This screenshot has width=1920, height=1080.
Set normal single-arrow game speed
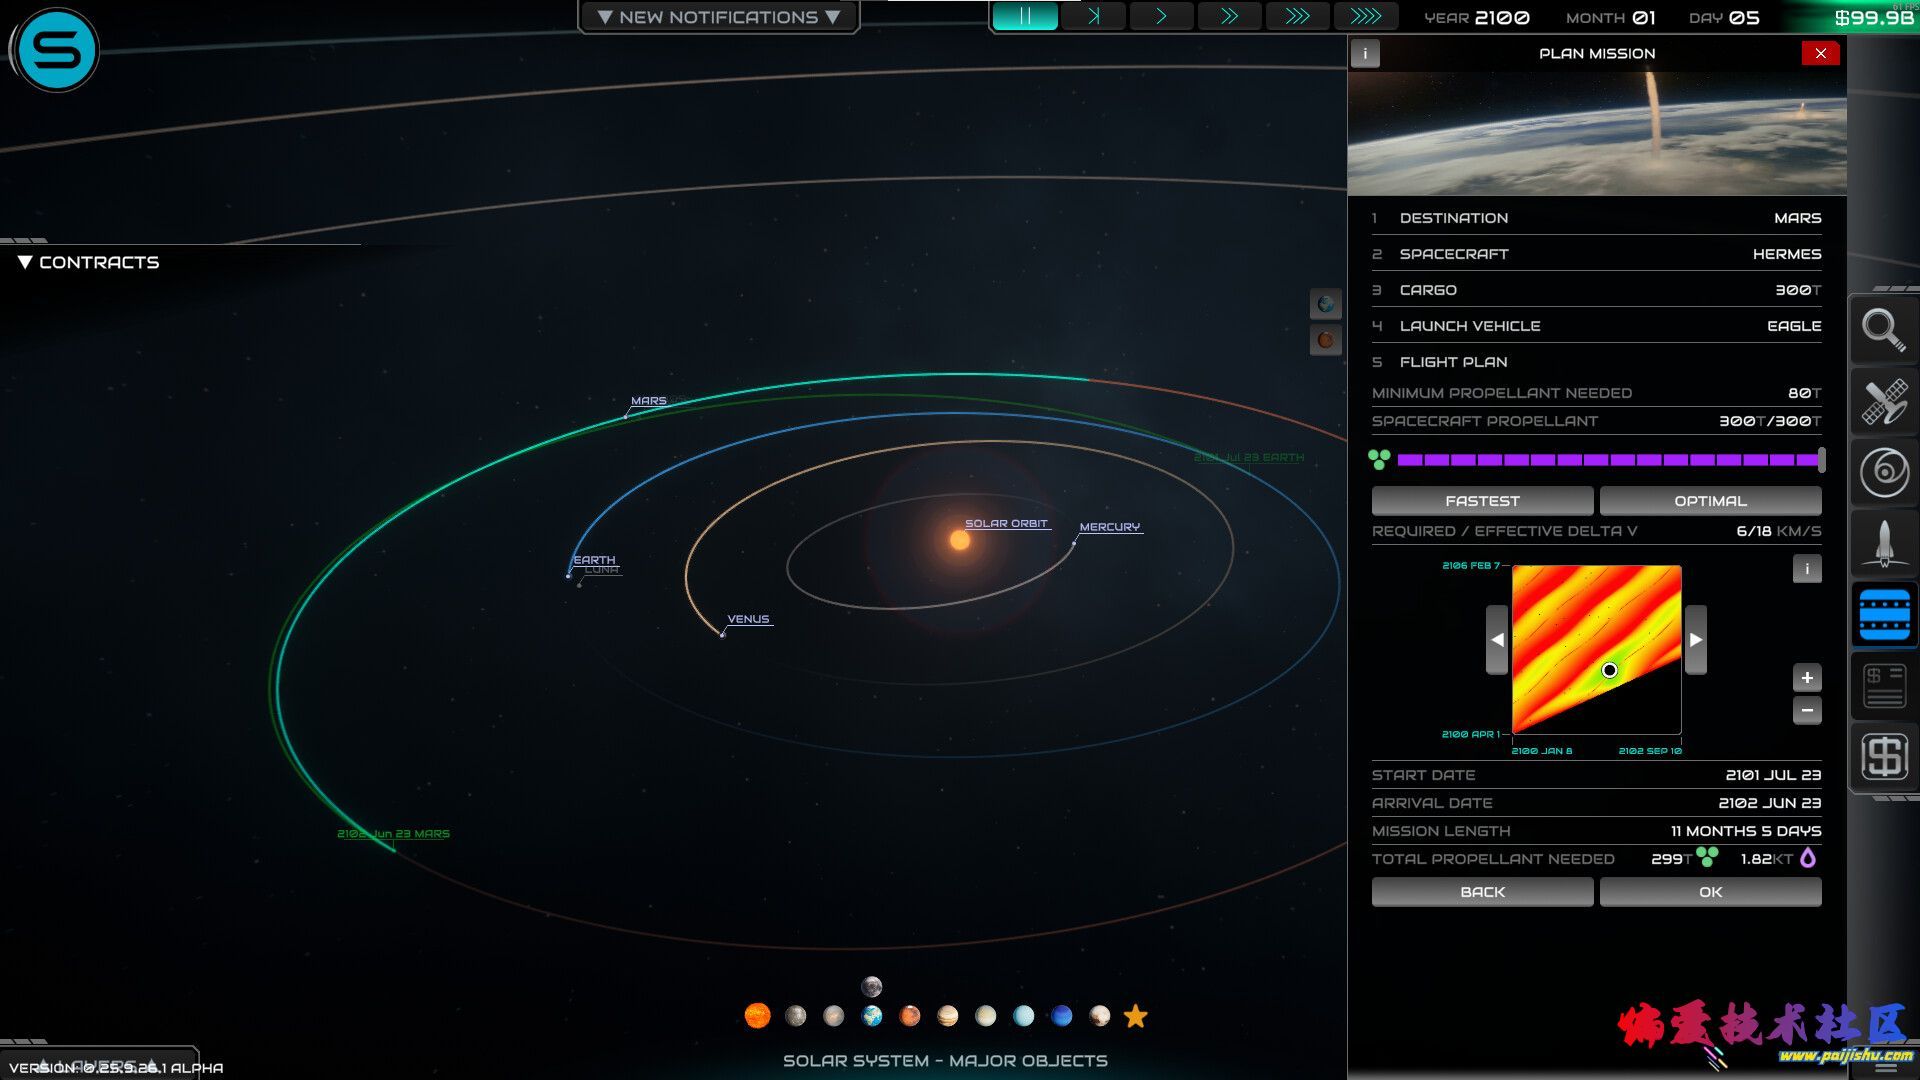tap(1161, 16)
